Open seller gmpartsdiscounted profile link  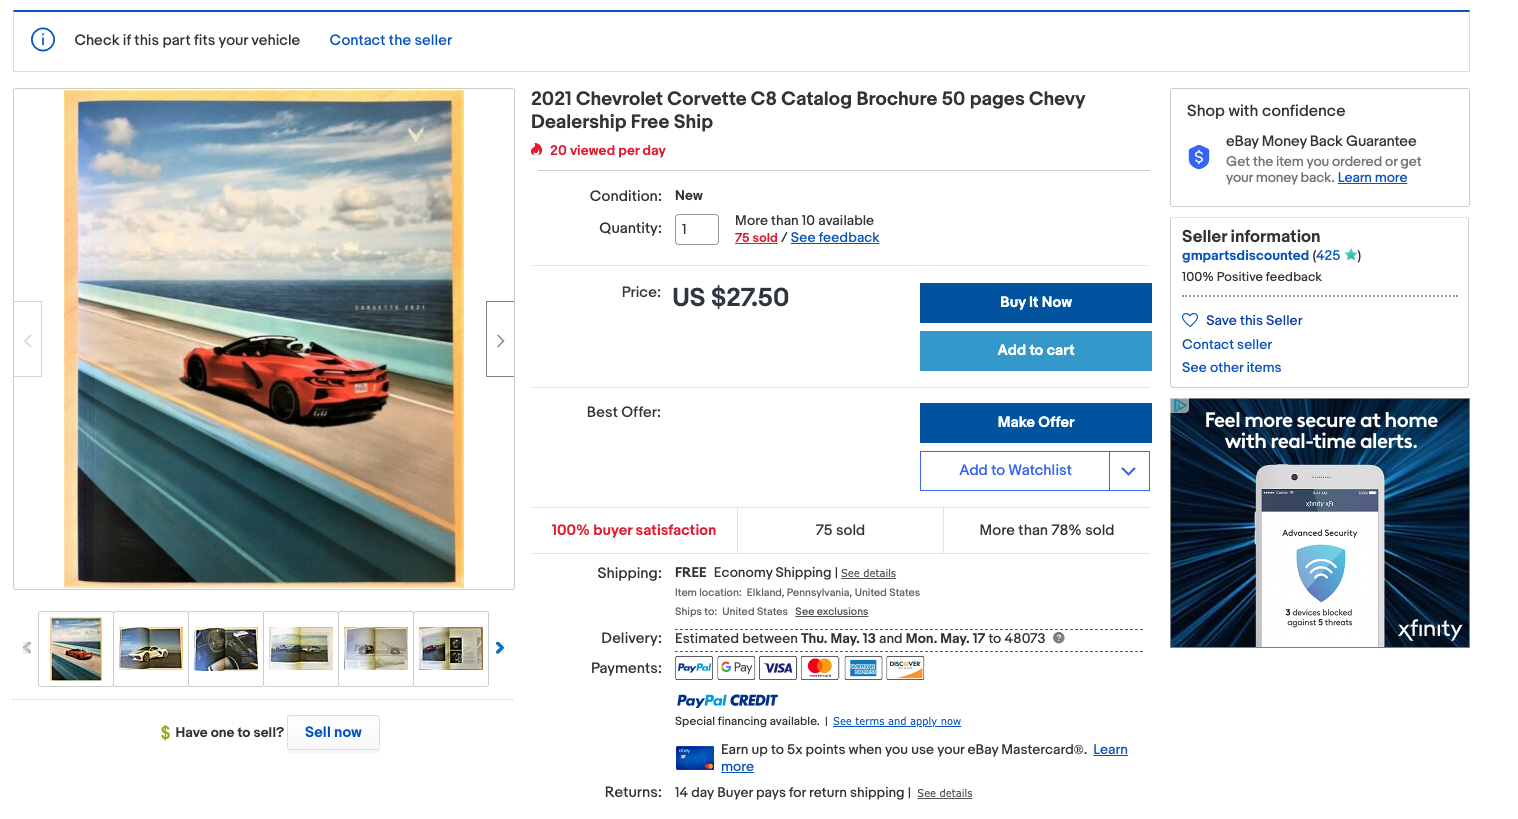(x=1245, y=256)
